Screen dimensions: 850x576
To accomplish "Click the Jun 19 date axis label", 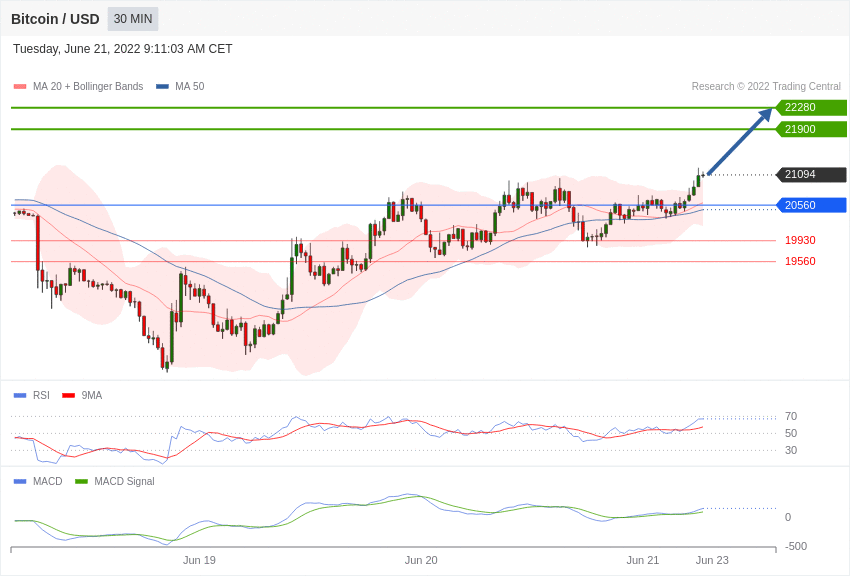I will point(199,560).
